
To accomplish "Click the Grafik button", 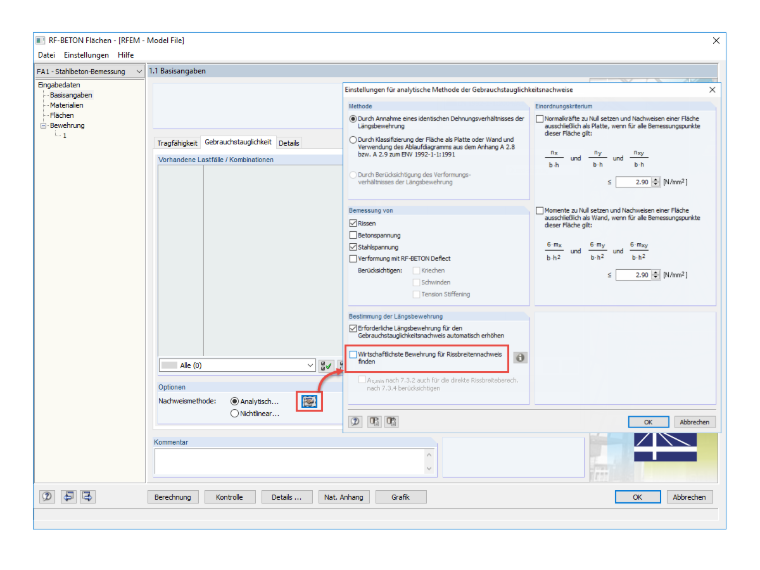I will [x=401, y=497].
